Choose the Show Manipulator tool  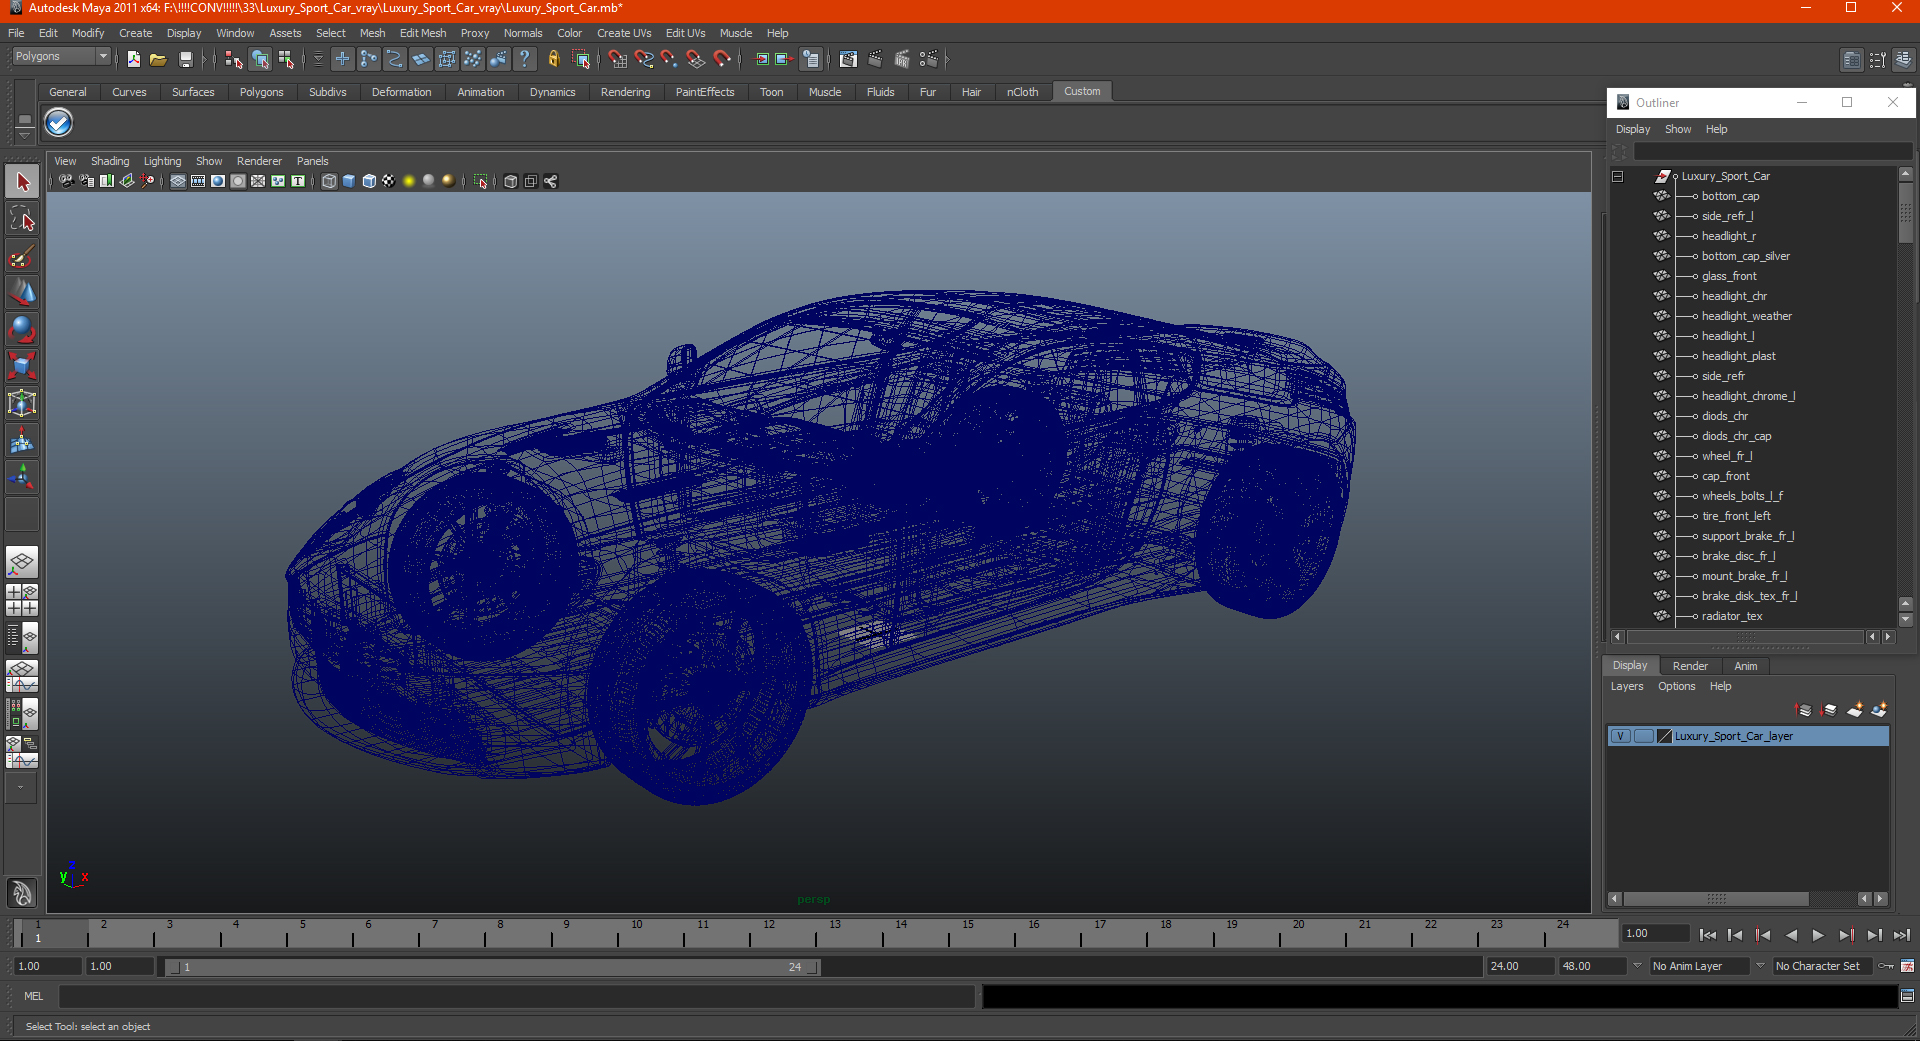click(x=22, y=477)
